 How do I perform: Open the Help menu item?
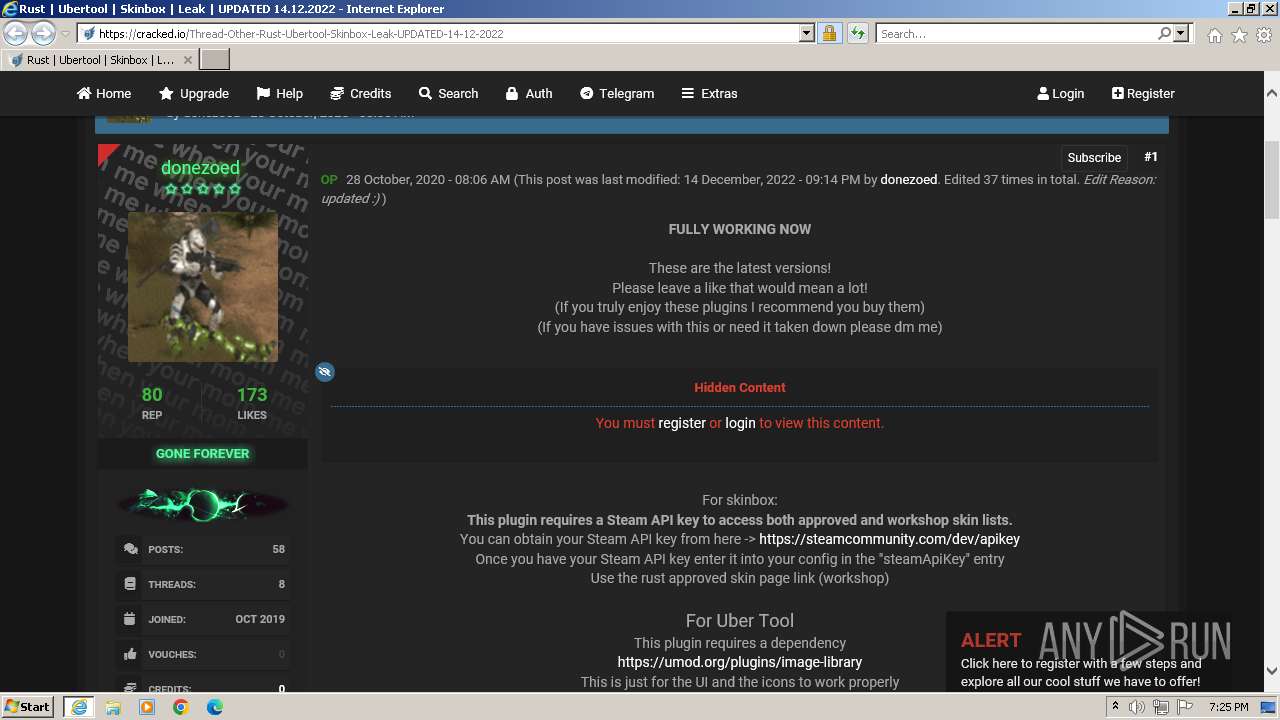tap(279, 93)
